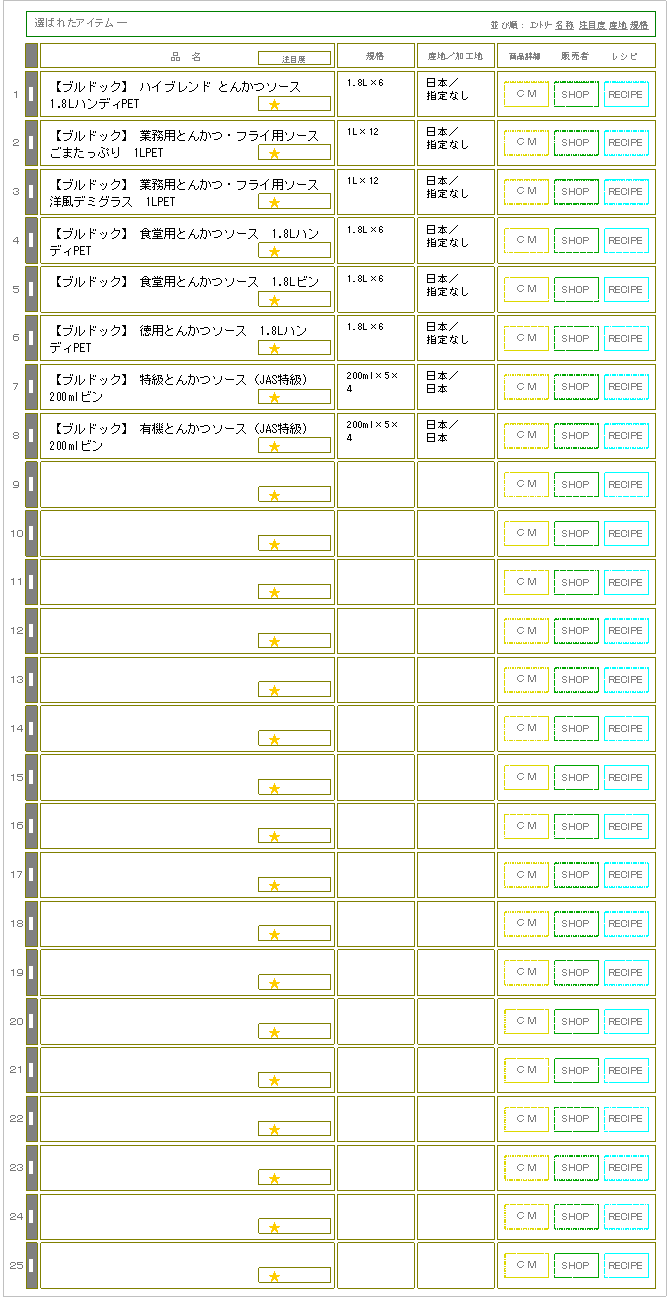Click RECIPE in 徳用とんかつソース row
668x1298 pixels.
click(626, 338)
